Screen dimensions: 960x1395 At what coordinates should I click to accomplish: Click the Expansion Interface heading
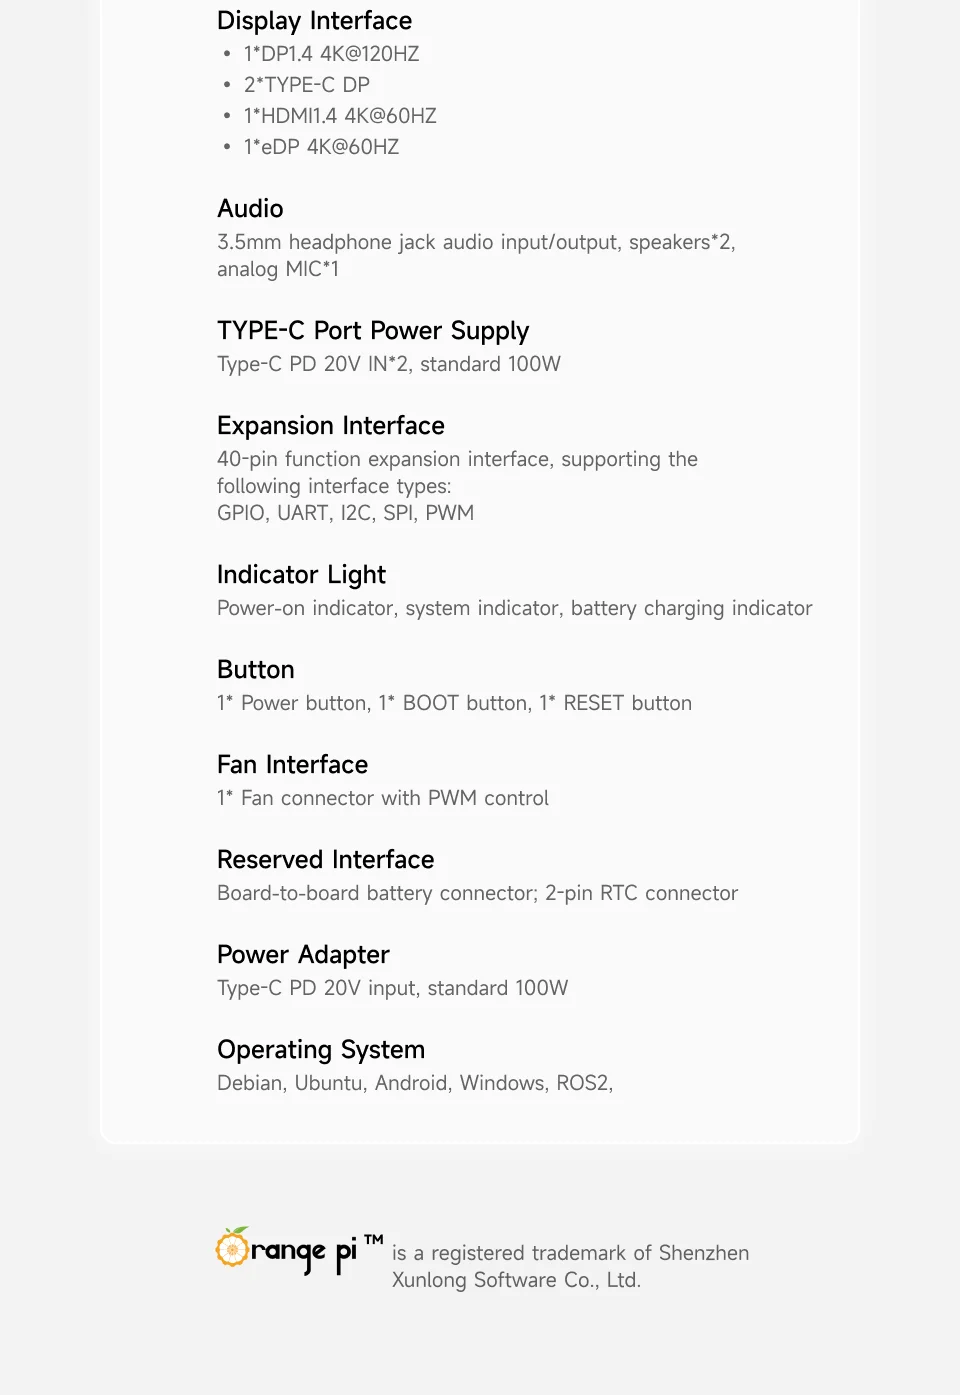[x=331, y=426]
